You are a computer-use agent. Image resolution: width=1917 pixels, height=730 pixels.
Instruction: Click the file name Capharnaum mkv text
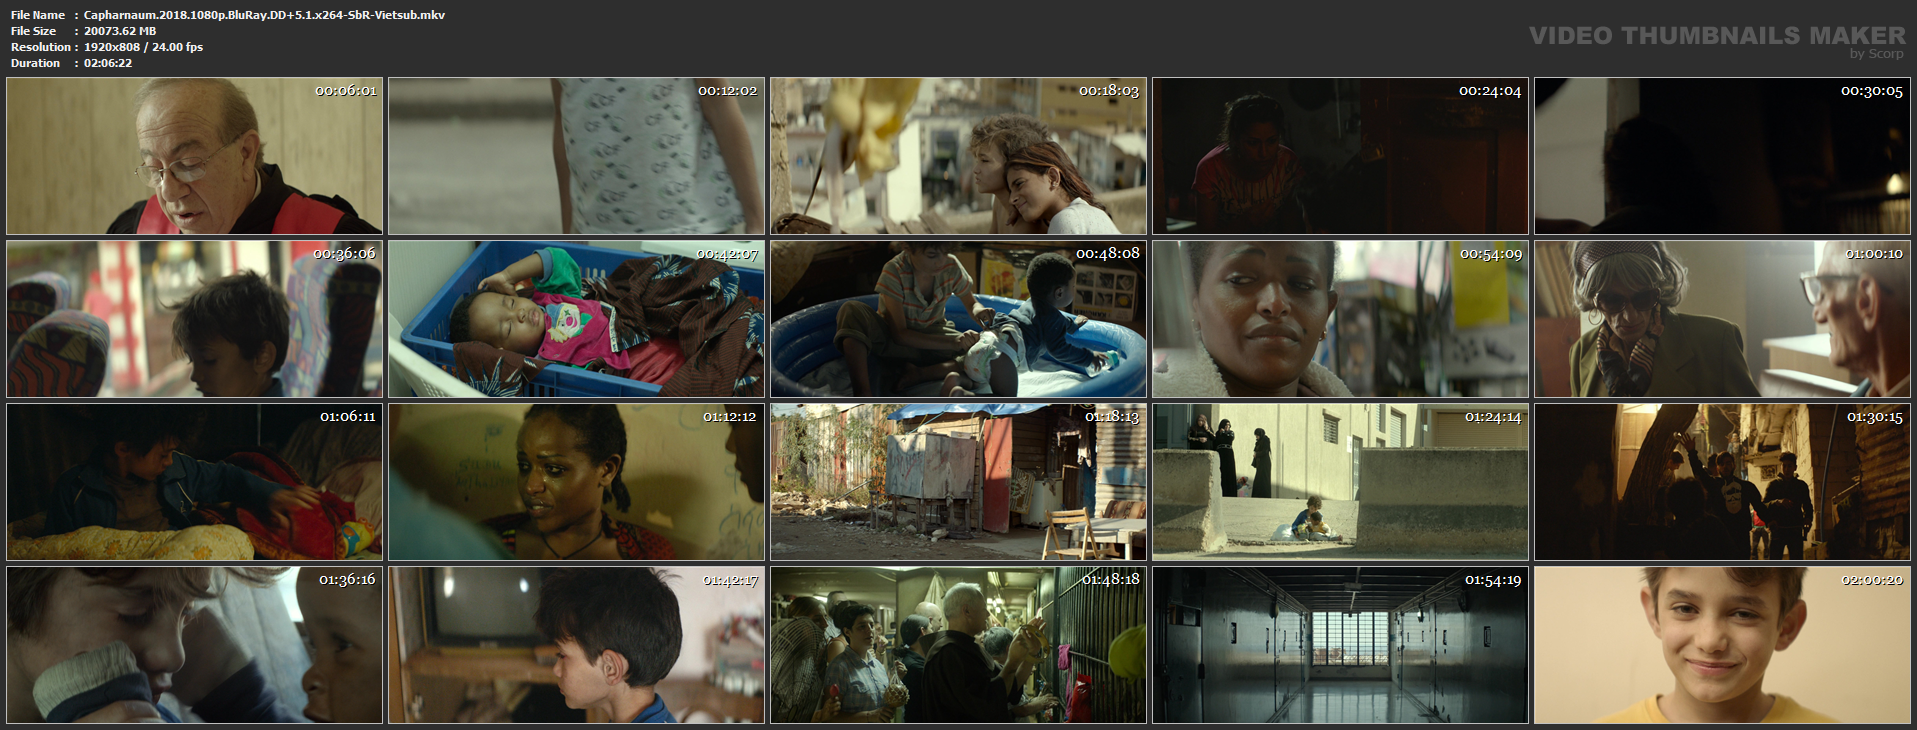tap(264, 15)
